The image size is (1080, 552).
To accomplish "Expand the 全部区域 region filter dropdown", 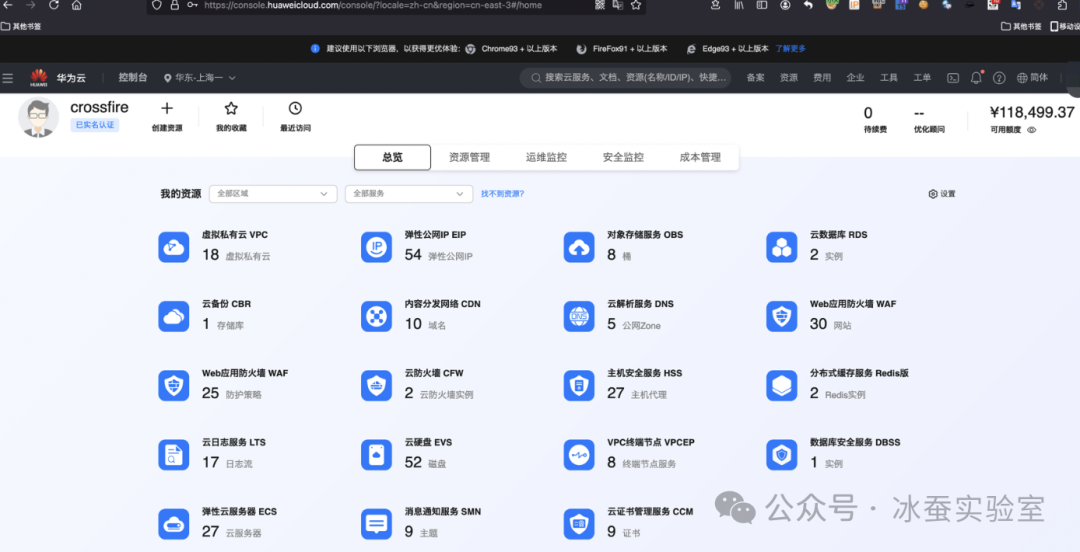I will pos(273,194).
